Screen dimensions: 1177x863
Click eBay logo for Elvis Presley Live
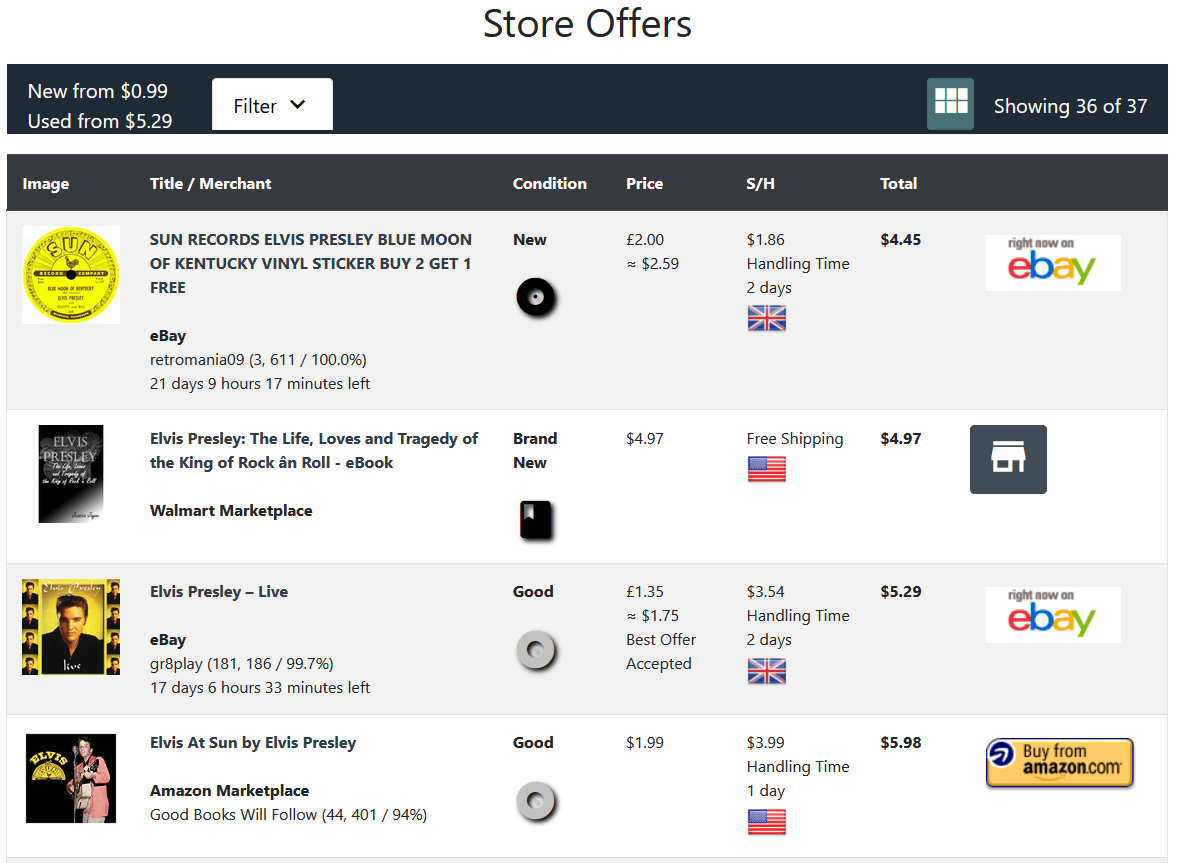pyautogui.click(x=1052, y=615)
